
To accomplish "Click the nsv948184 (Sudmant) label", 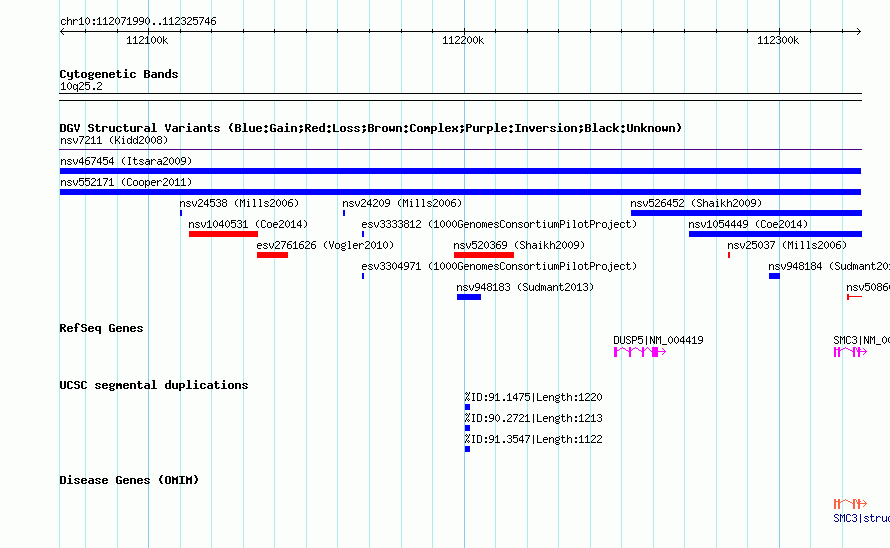I will pos(829,266).
